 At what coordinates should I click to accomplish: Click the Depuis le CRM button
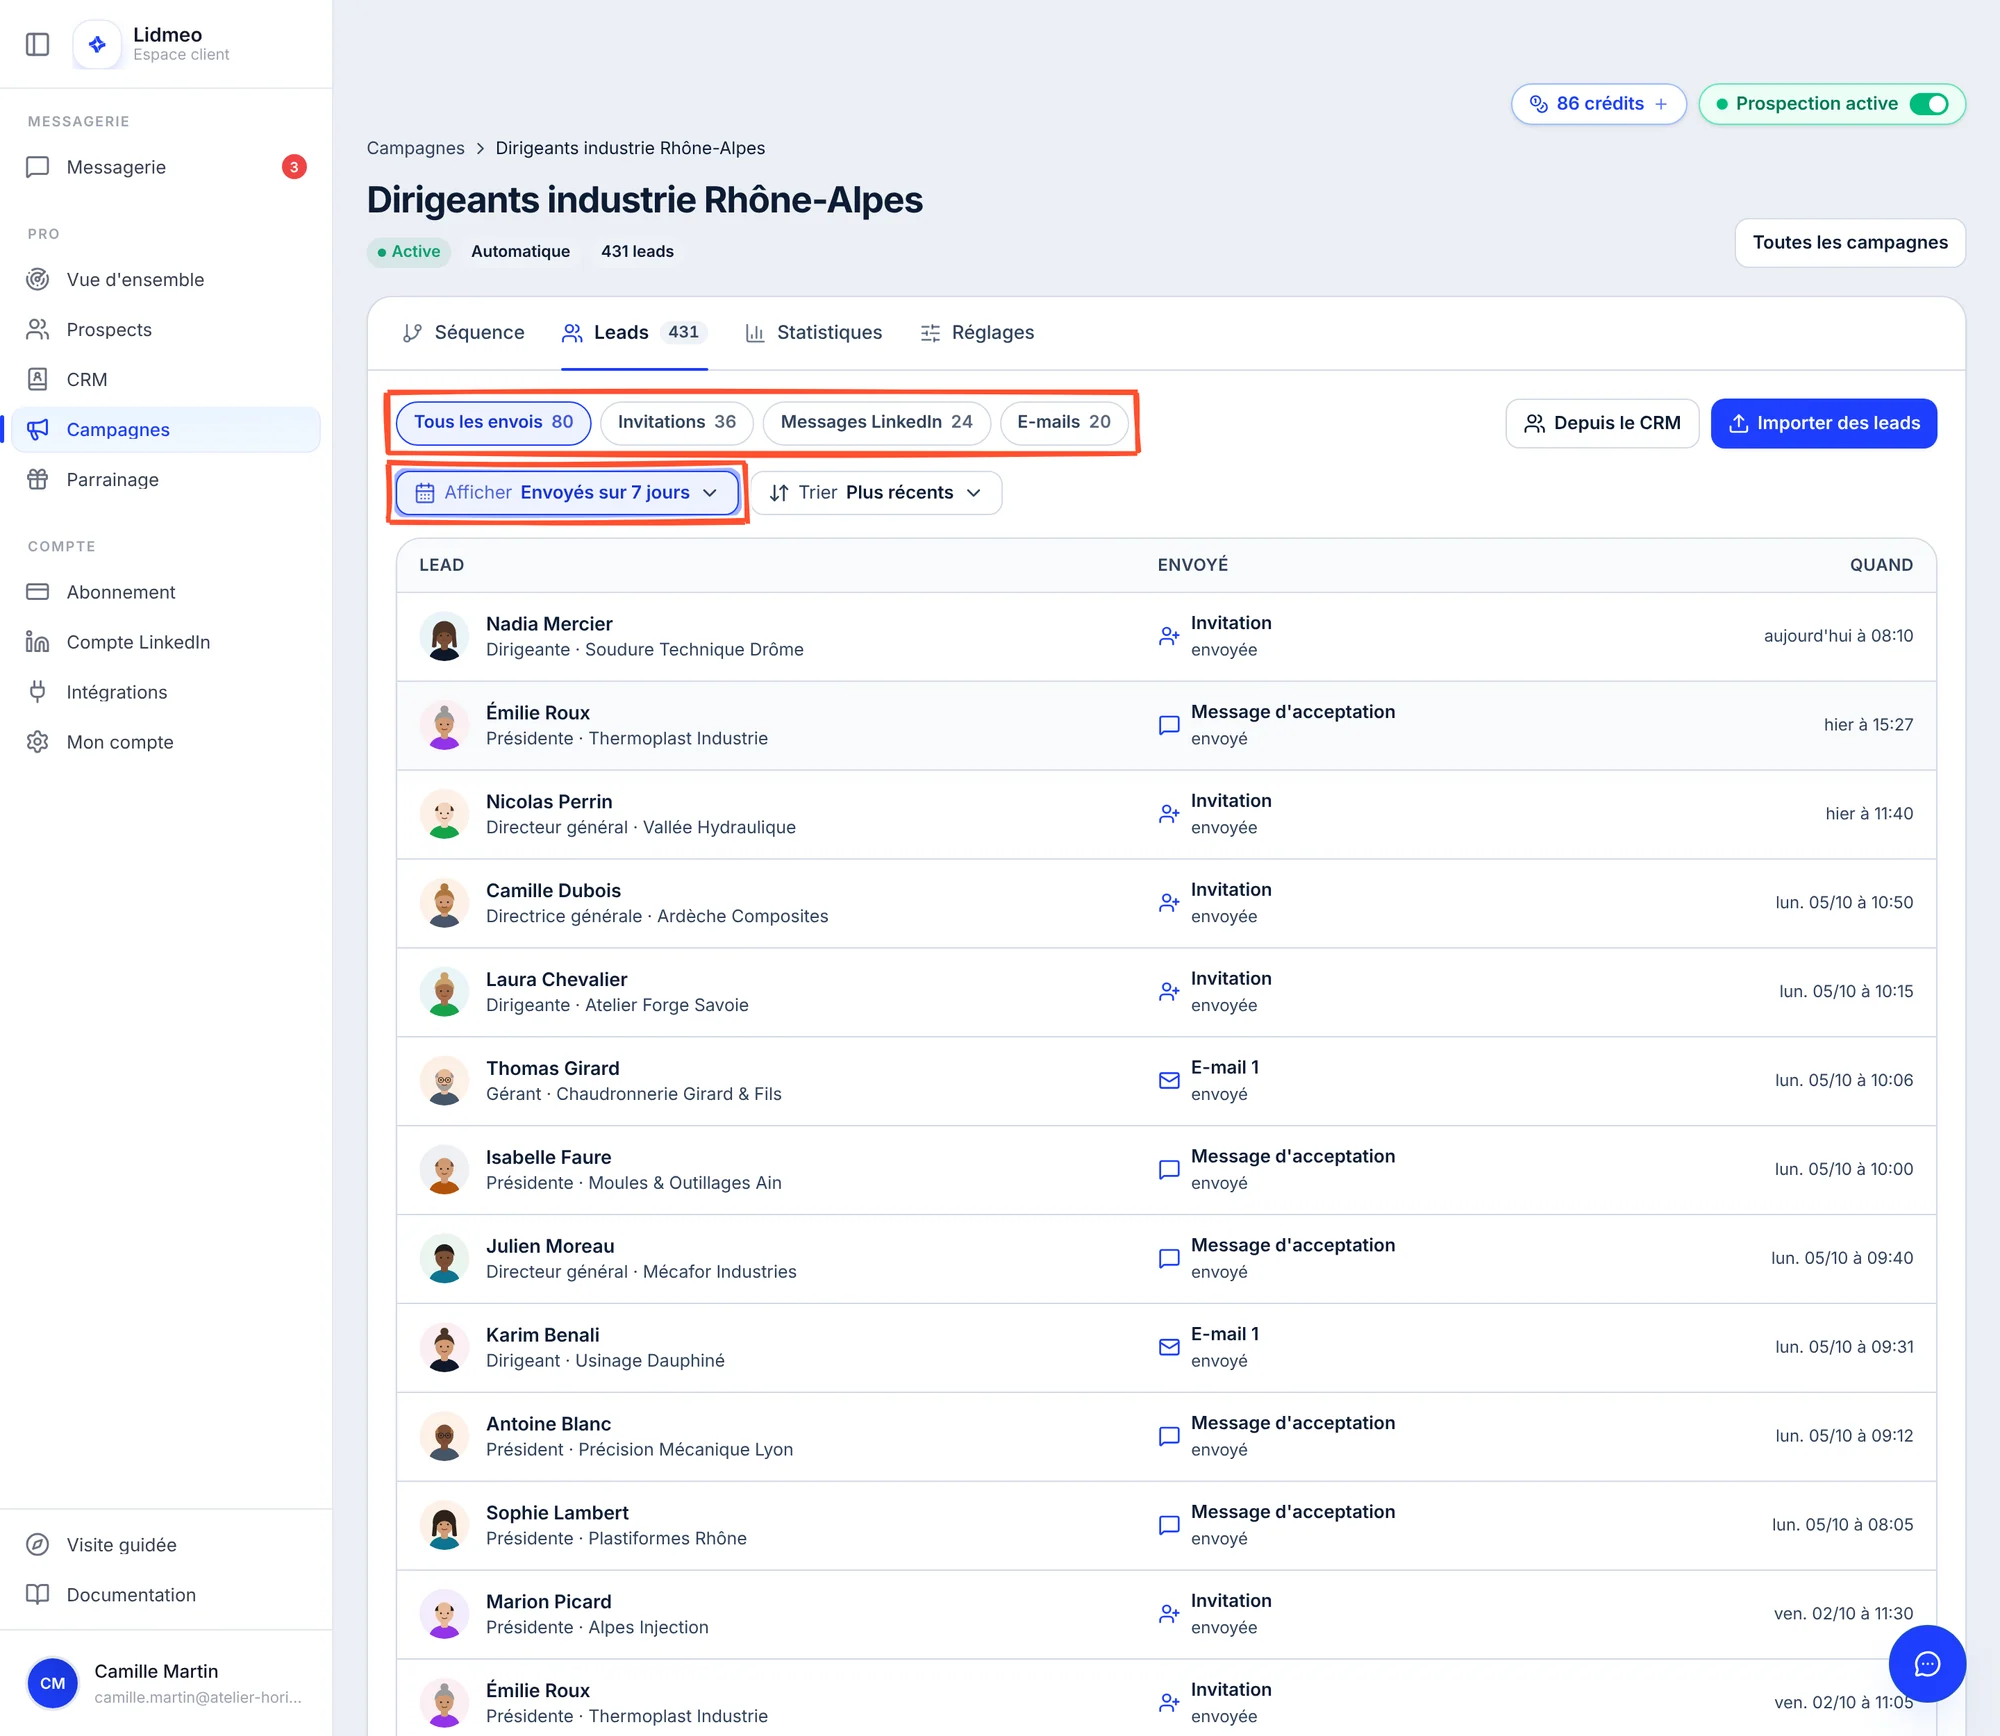(x=1602, y=424)
